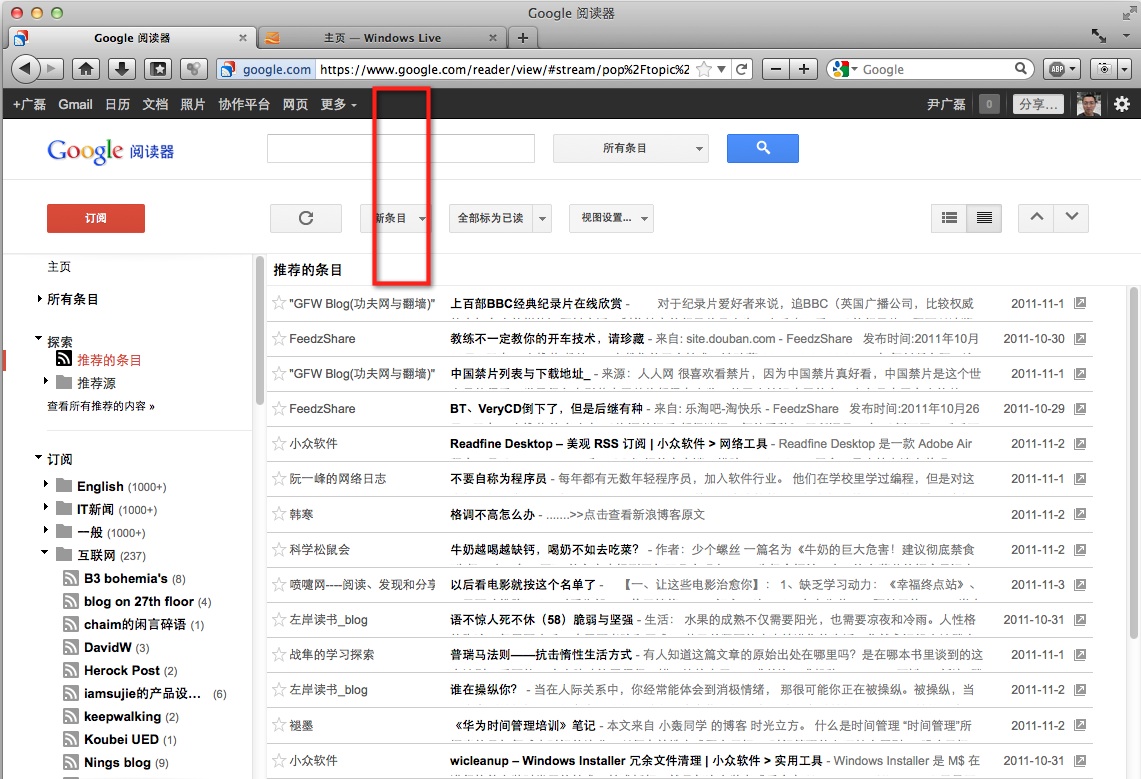Image resolution: width=1141 pixels, height=779 pixels.
Task: Collapse the 探索 section
Action: click(39, 338)
